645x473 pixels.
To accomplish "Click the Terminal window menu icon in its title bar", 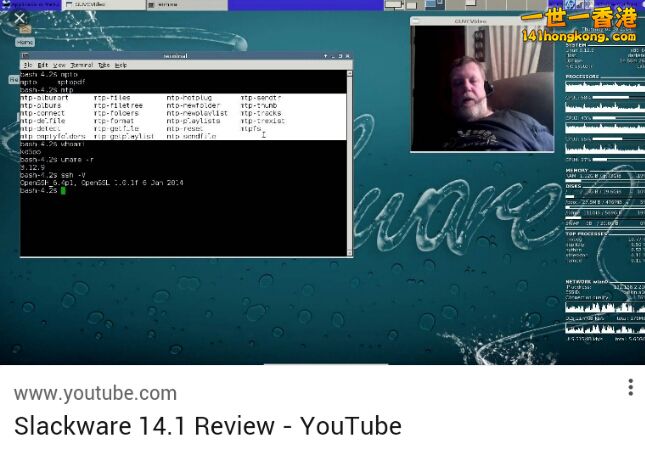I will 25,56.
